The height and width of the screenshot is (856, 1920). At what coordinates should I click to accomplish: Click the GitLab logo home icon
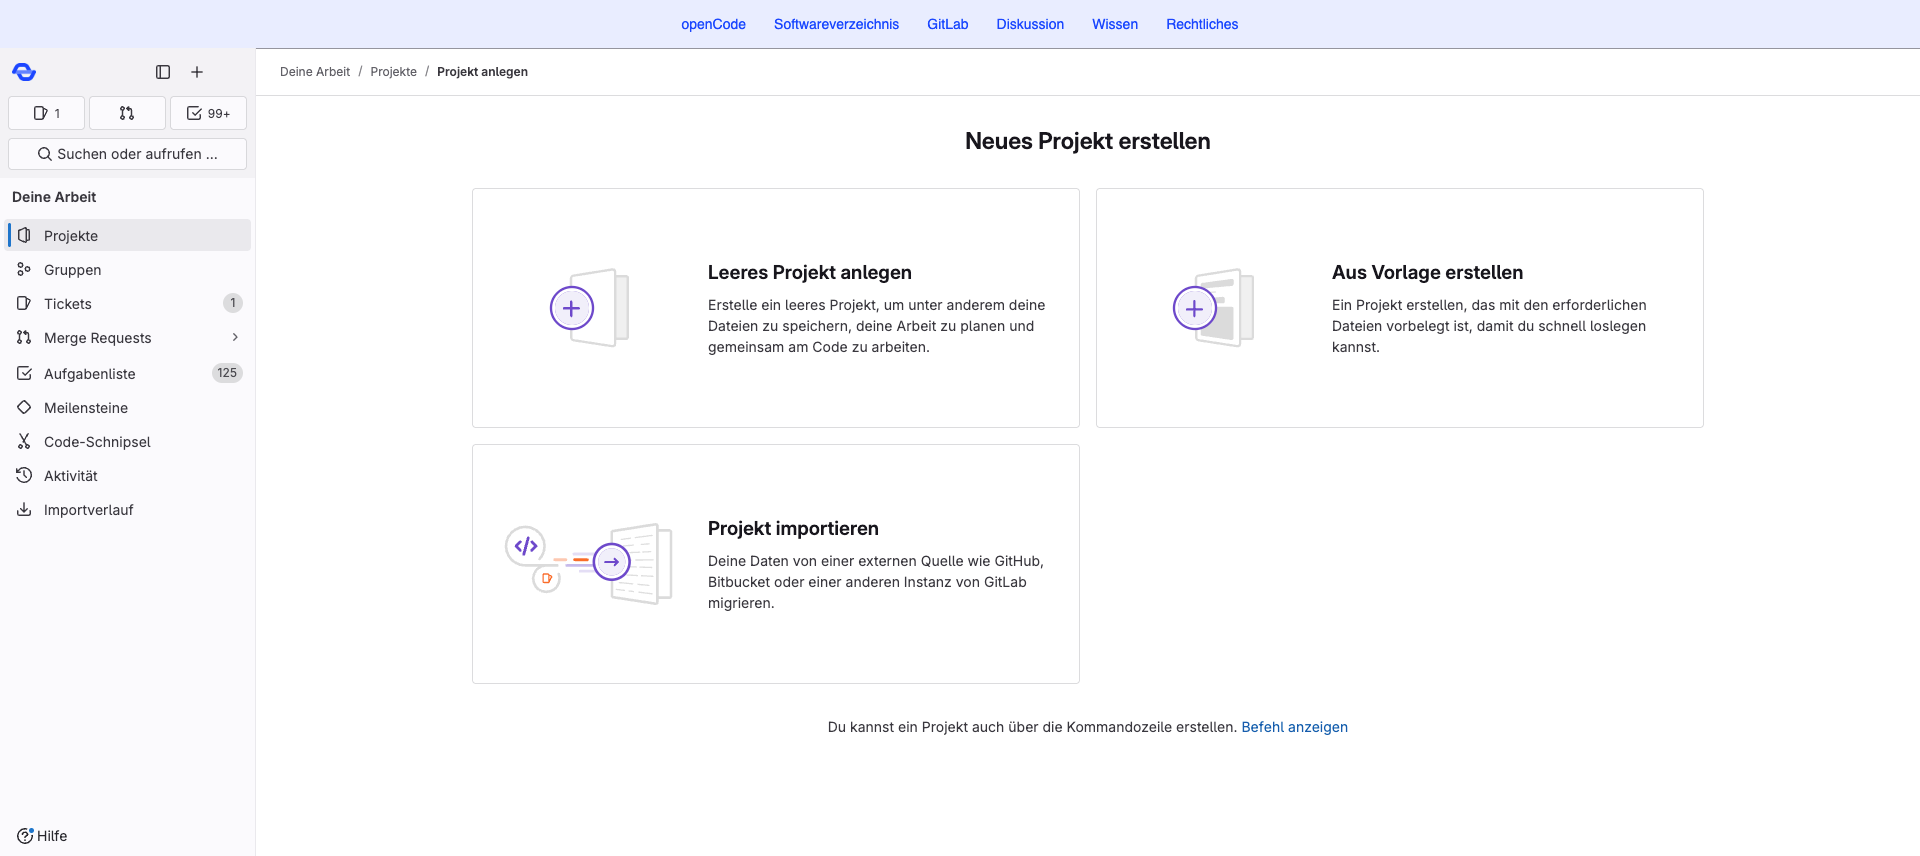click(x=24, y=72)
